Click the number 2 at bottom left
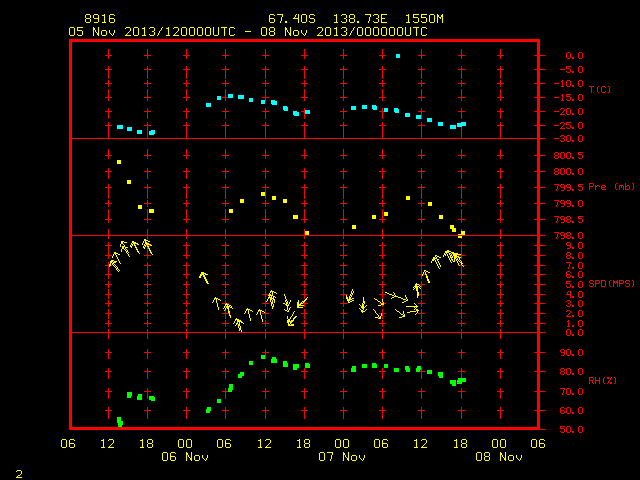Image resolution: width=640 pixels, height=480 pixels. click(19, 474)
